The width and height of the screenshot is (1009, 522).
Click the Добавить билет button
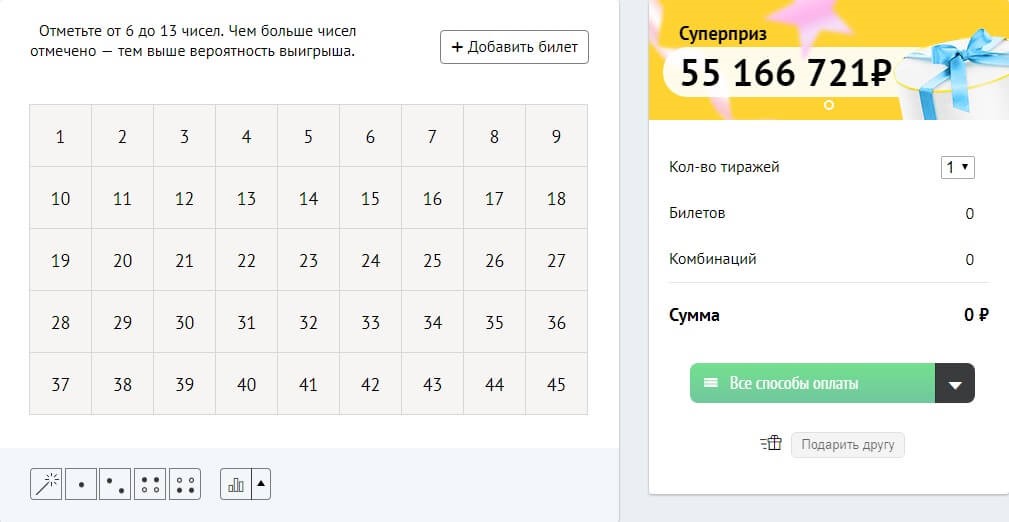click(x=514, y=47)
